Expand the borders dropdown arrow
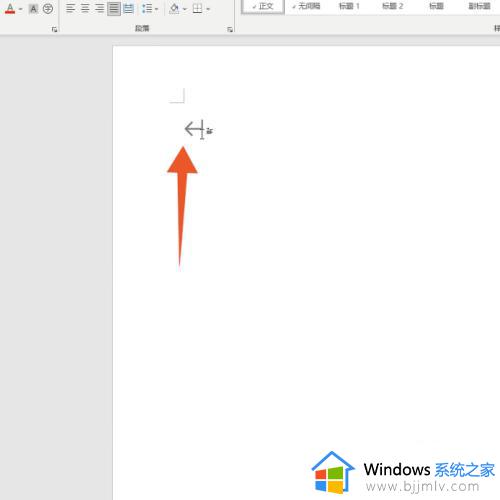500x500 pixels. coord(208,9)
